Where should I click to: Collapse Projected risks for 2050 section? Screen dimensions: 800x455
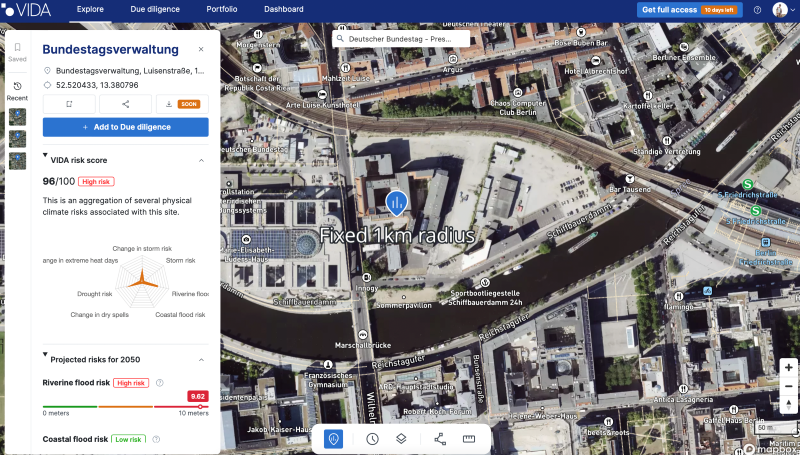pyautogui.click(x=201, y=360)
